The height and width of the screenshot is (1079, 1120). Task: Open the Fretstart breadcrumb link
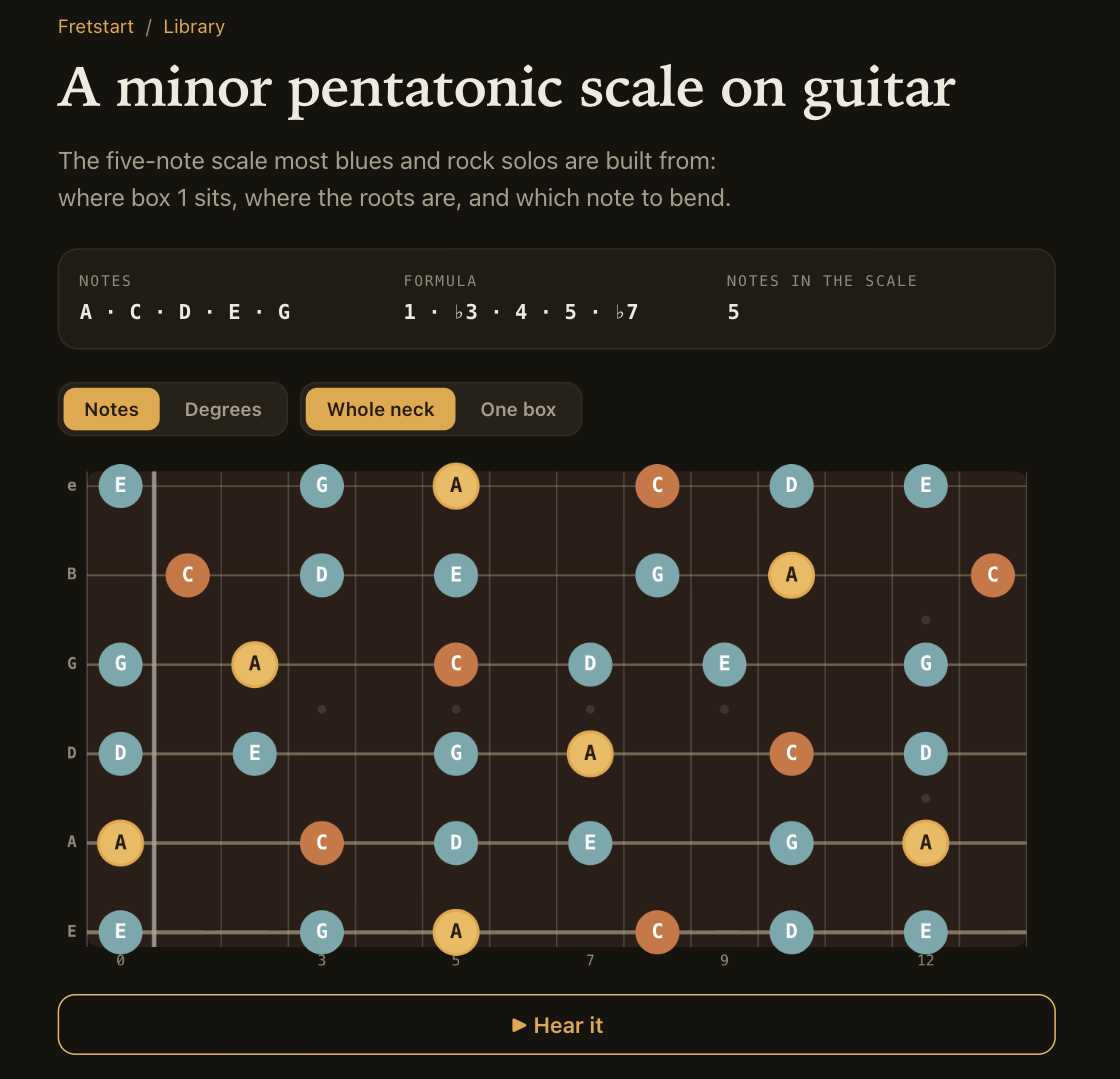pyautogui.click(x=96, y=26)
